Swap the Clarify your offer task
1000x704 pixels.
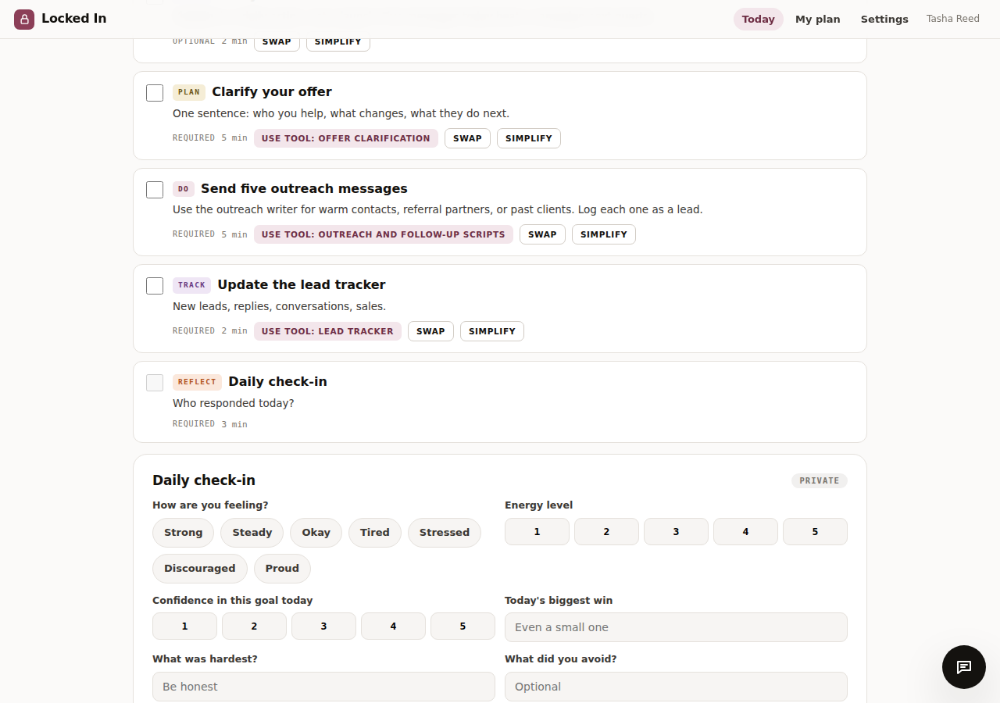point(467,138)
